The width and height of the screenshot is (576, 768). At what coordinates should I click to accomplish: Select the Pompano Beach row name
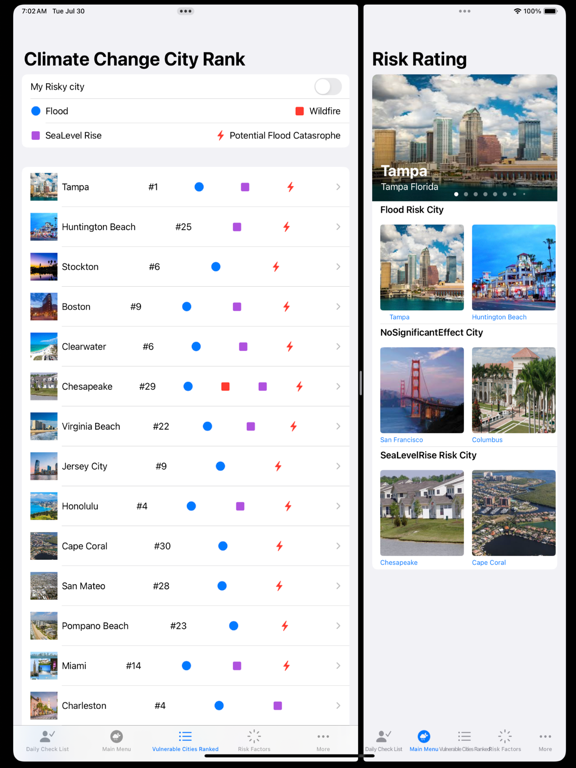95,625
